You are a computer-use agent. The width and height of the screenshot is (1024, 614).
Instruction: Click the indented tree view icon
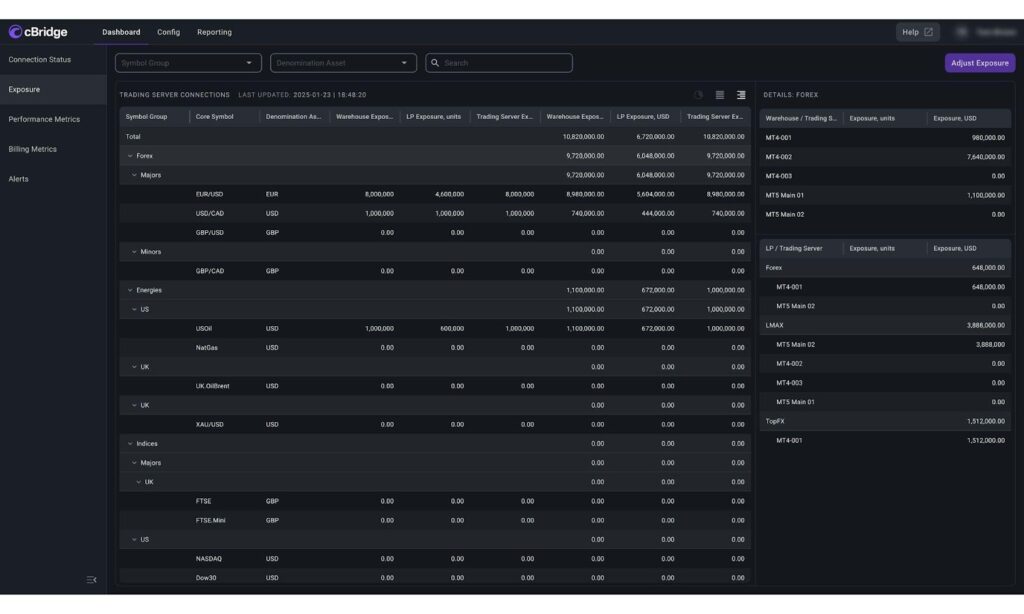coord(741,95)
